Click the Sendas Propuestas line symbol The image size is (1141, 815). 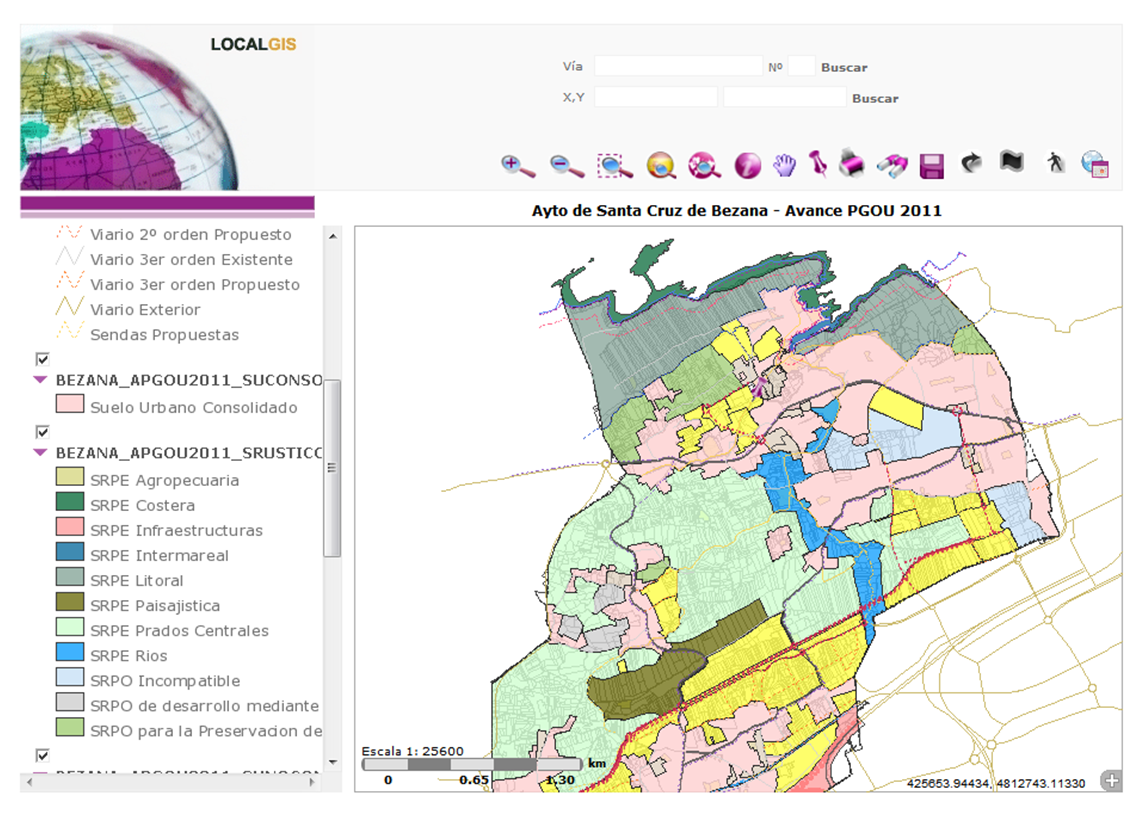pyautogui.click(x=69, y=333)
